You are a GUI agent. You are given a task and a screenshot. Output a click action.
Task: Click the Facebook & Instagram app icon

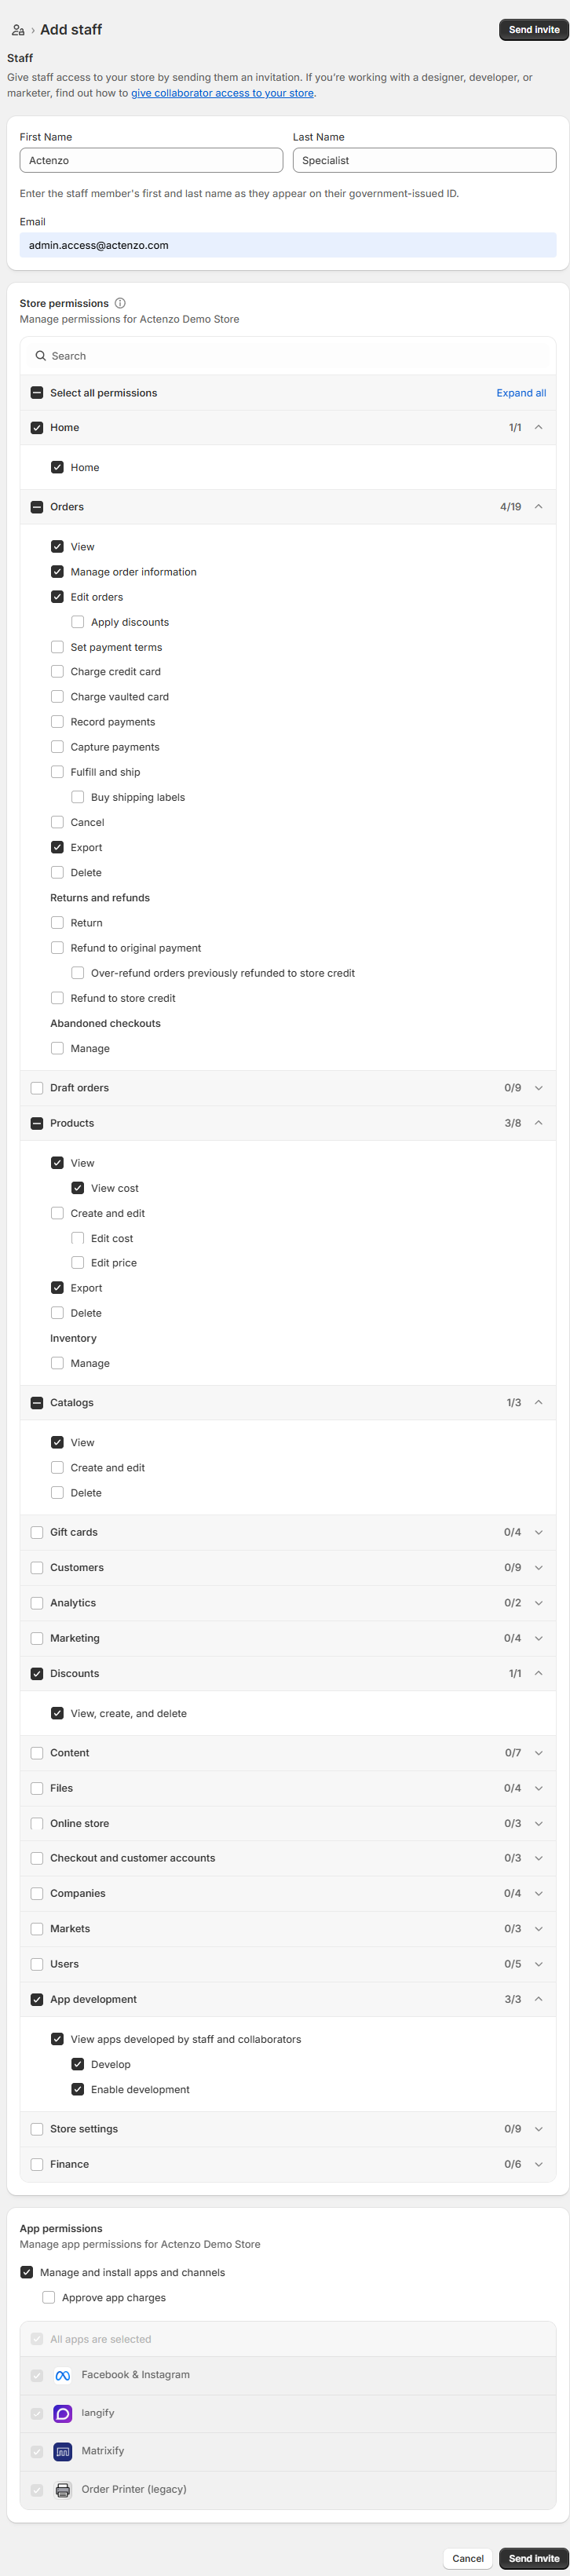click(x=63, y=2375)
